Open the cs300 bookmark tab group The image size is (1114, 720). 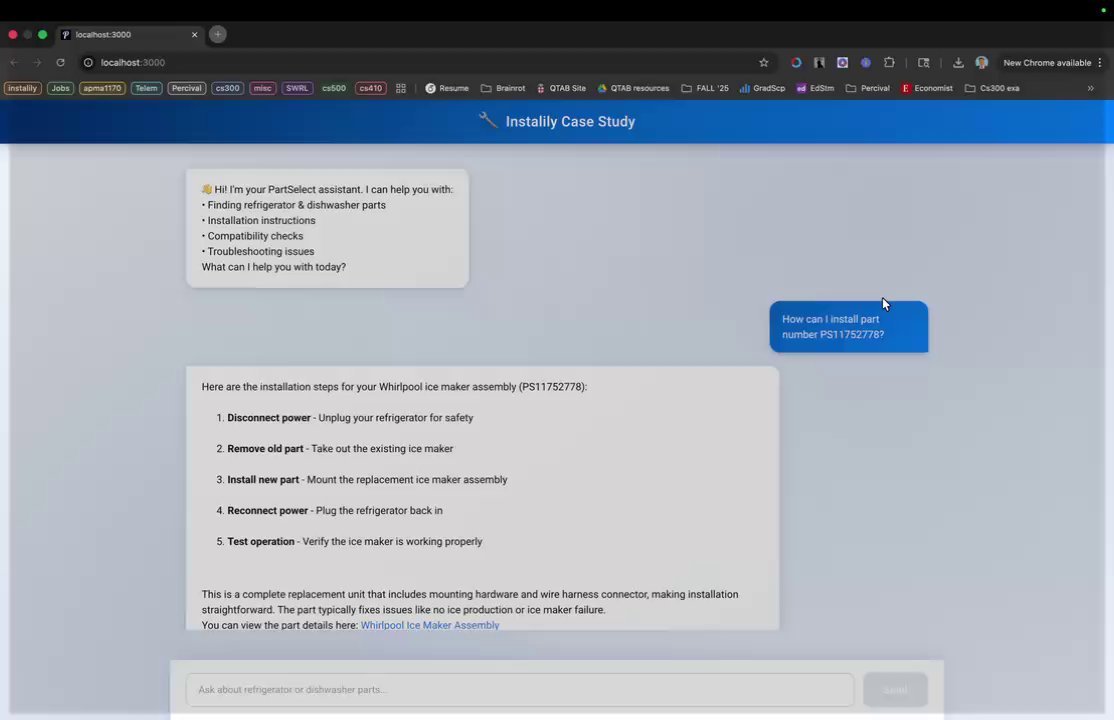pos(227,88)
